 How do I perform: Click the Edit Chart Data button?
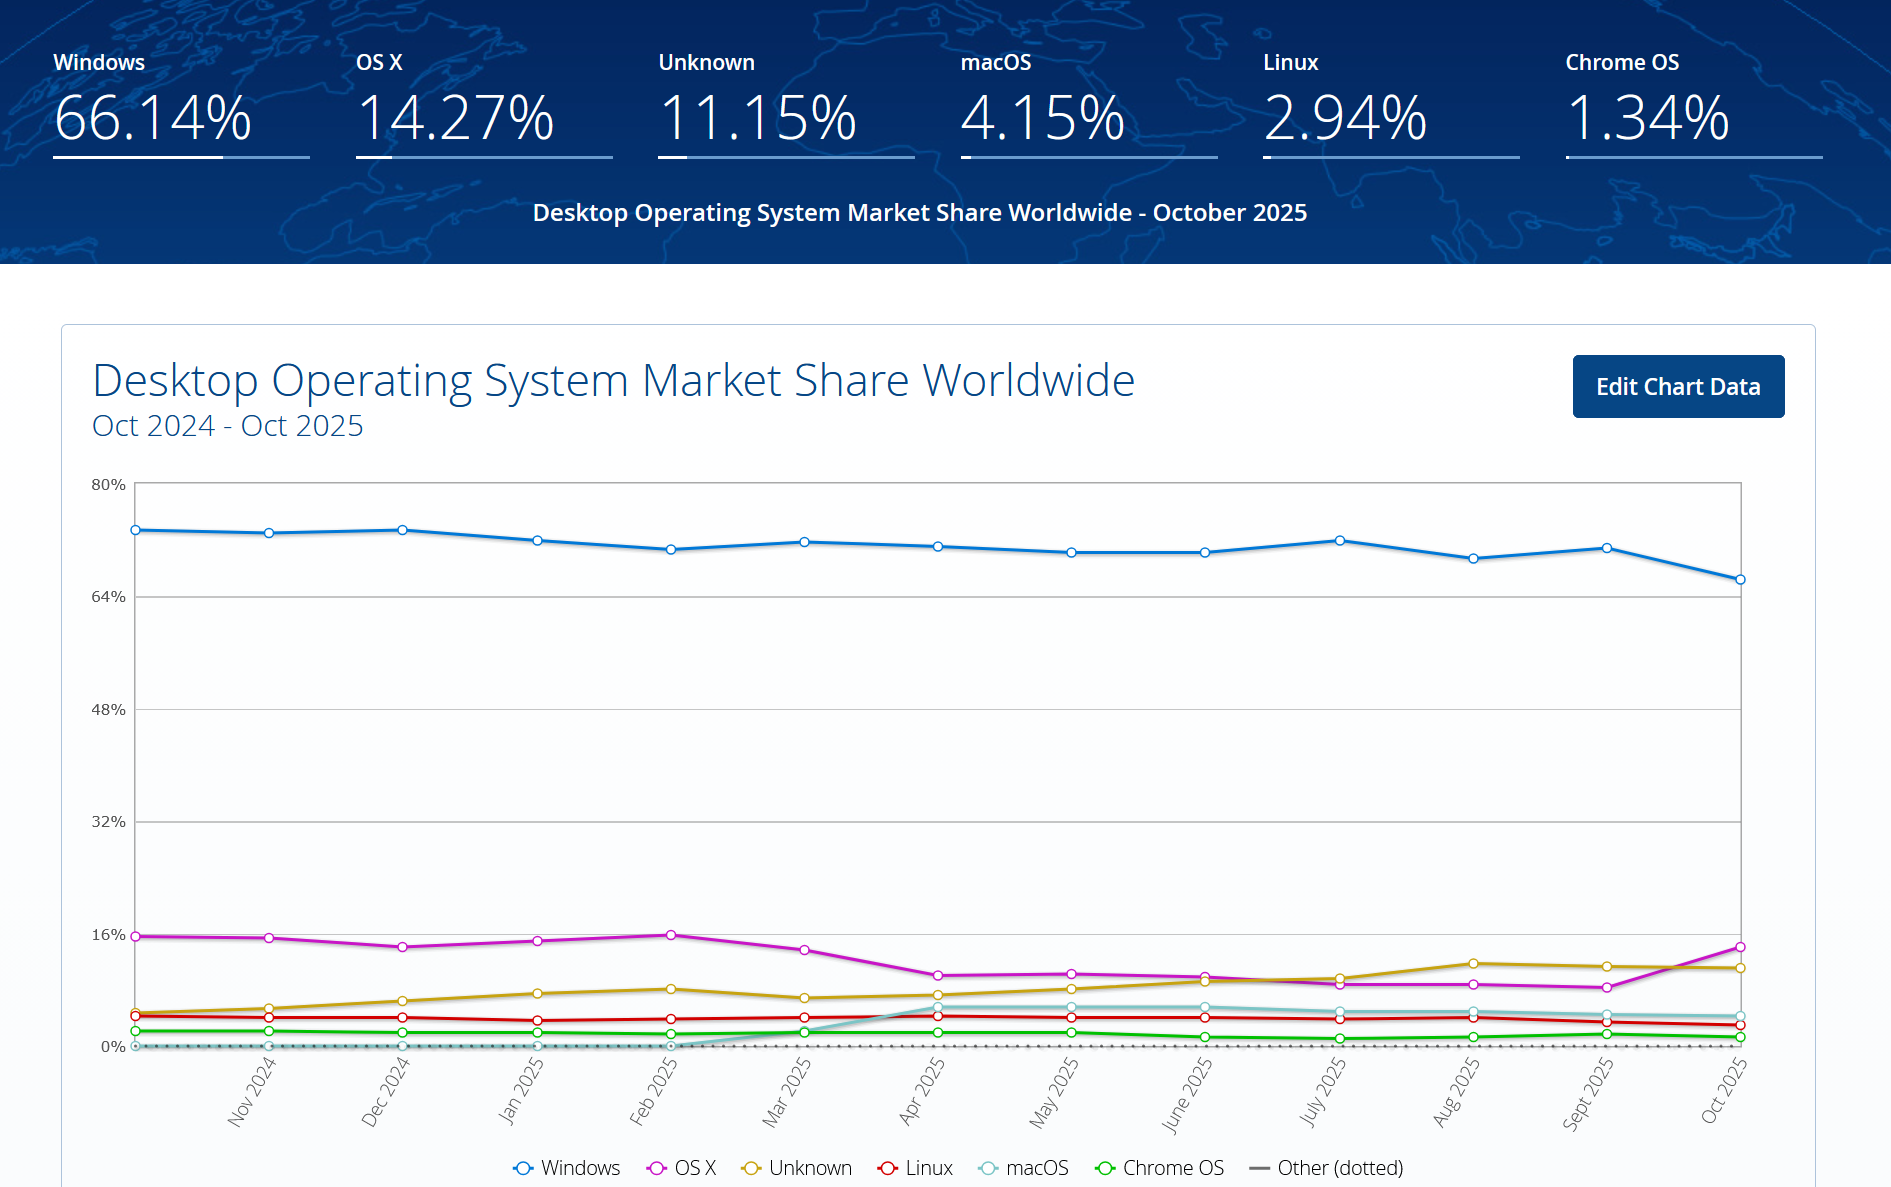coord(1677,387)
